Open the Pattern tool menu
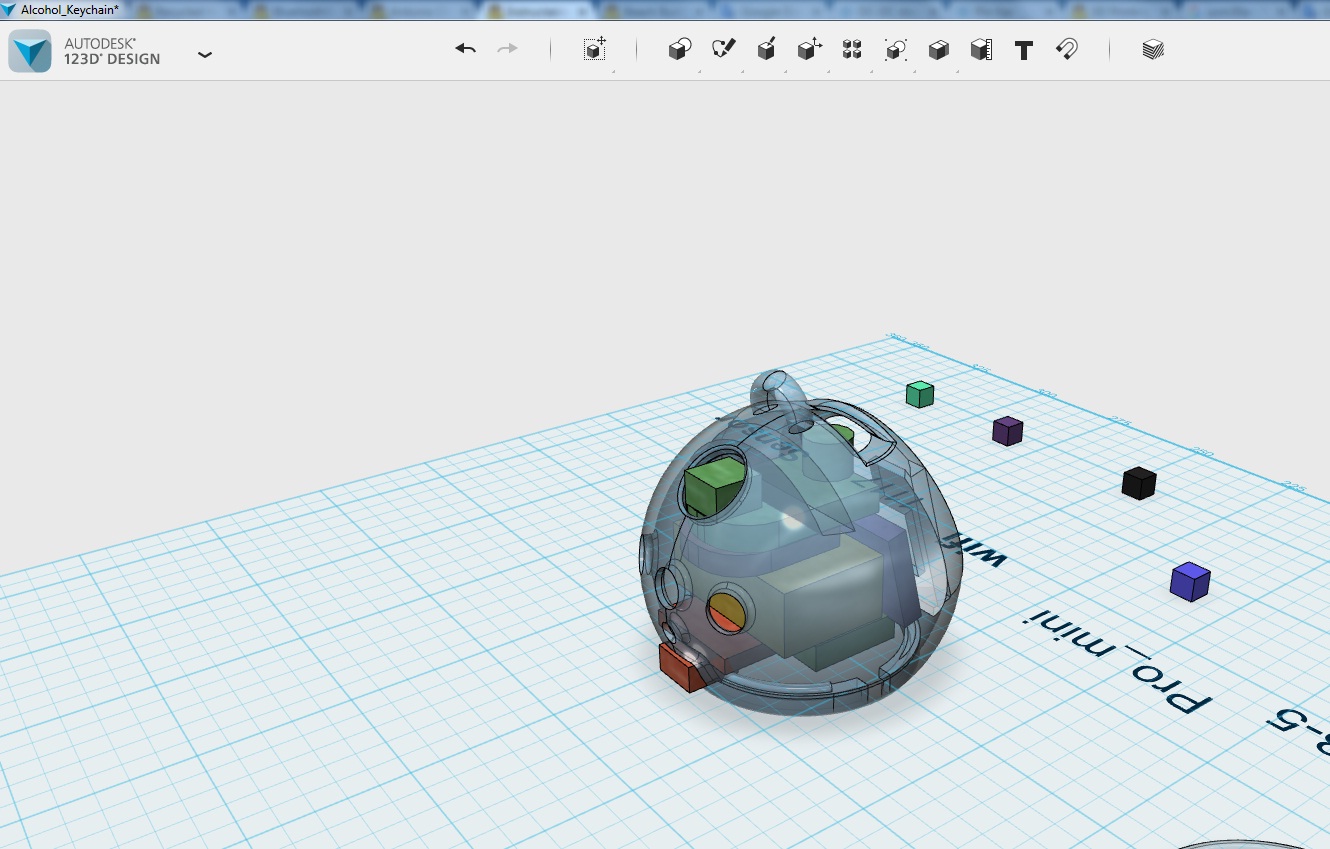 click(852, 50)
